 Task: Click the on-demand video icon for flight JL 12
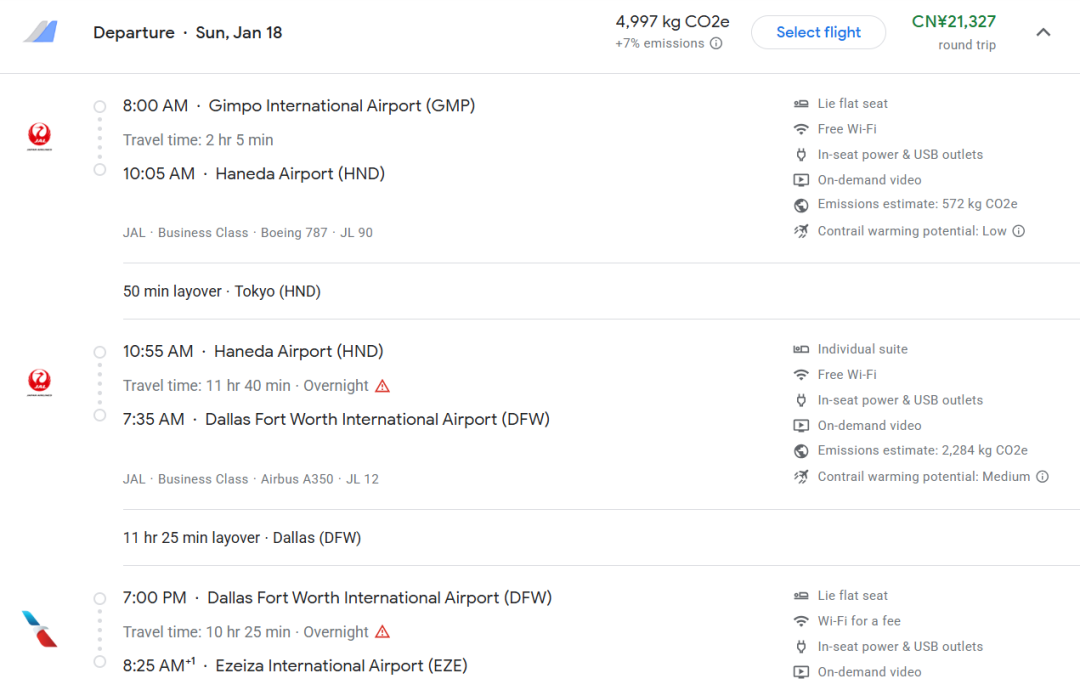(x=801, y=426)
